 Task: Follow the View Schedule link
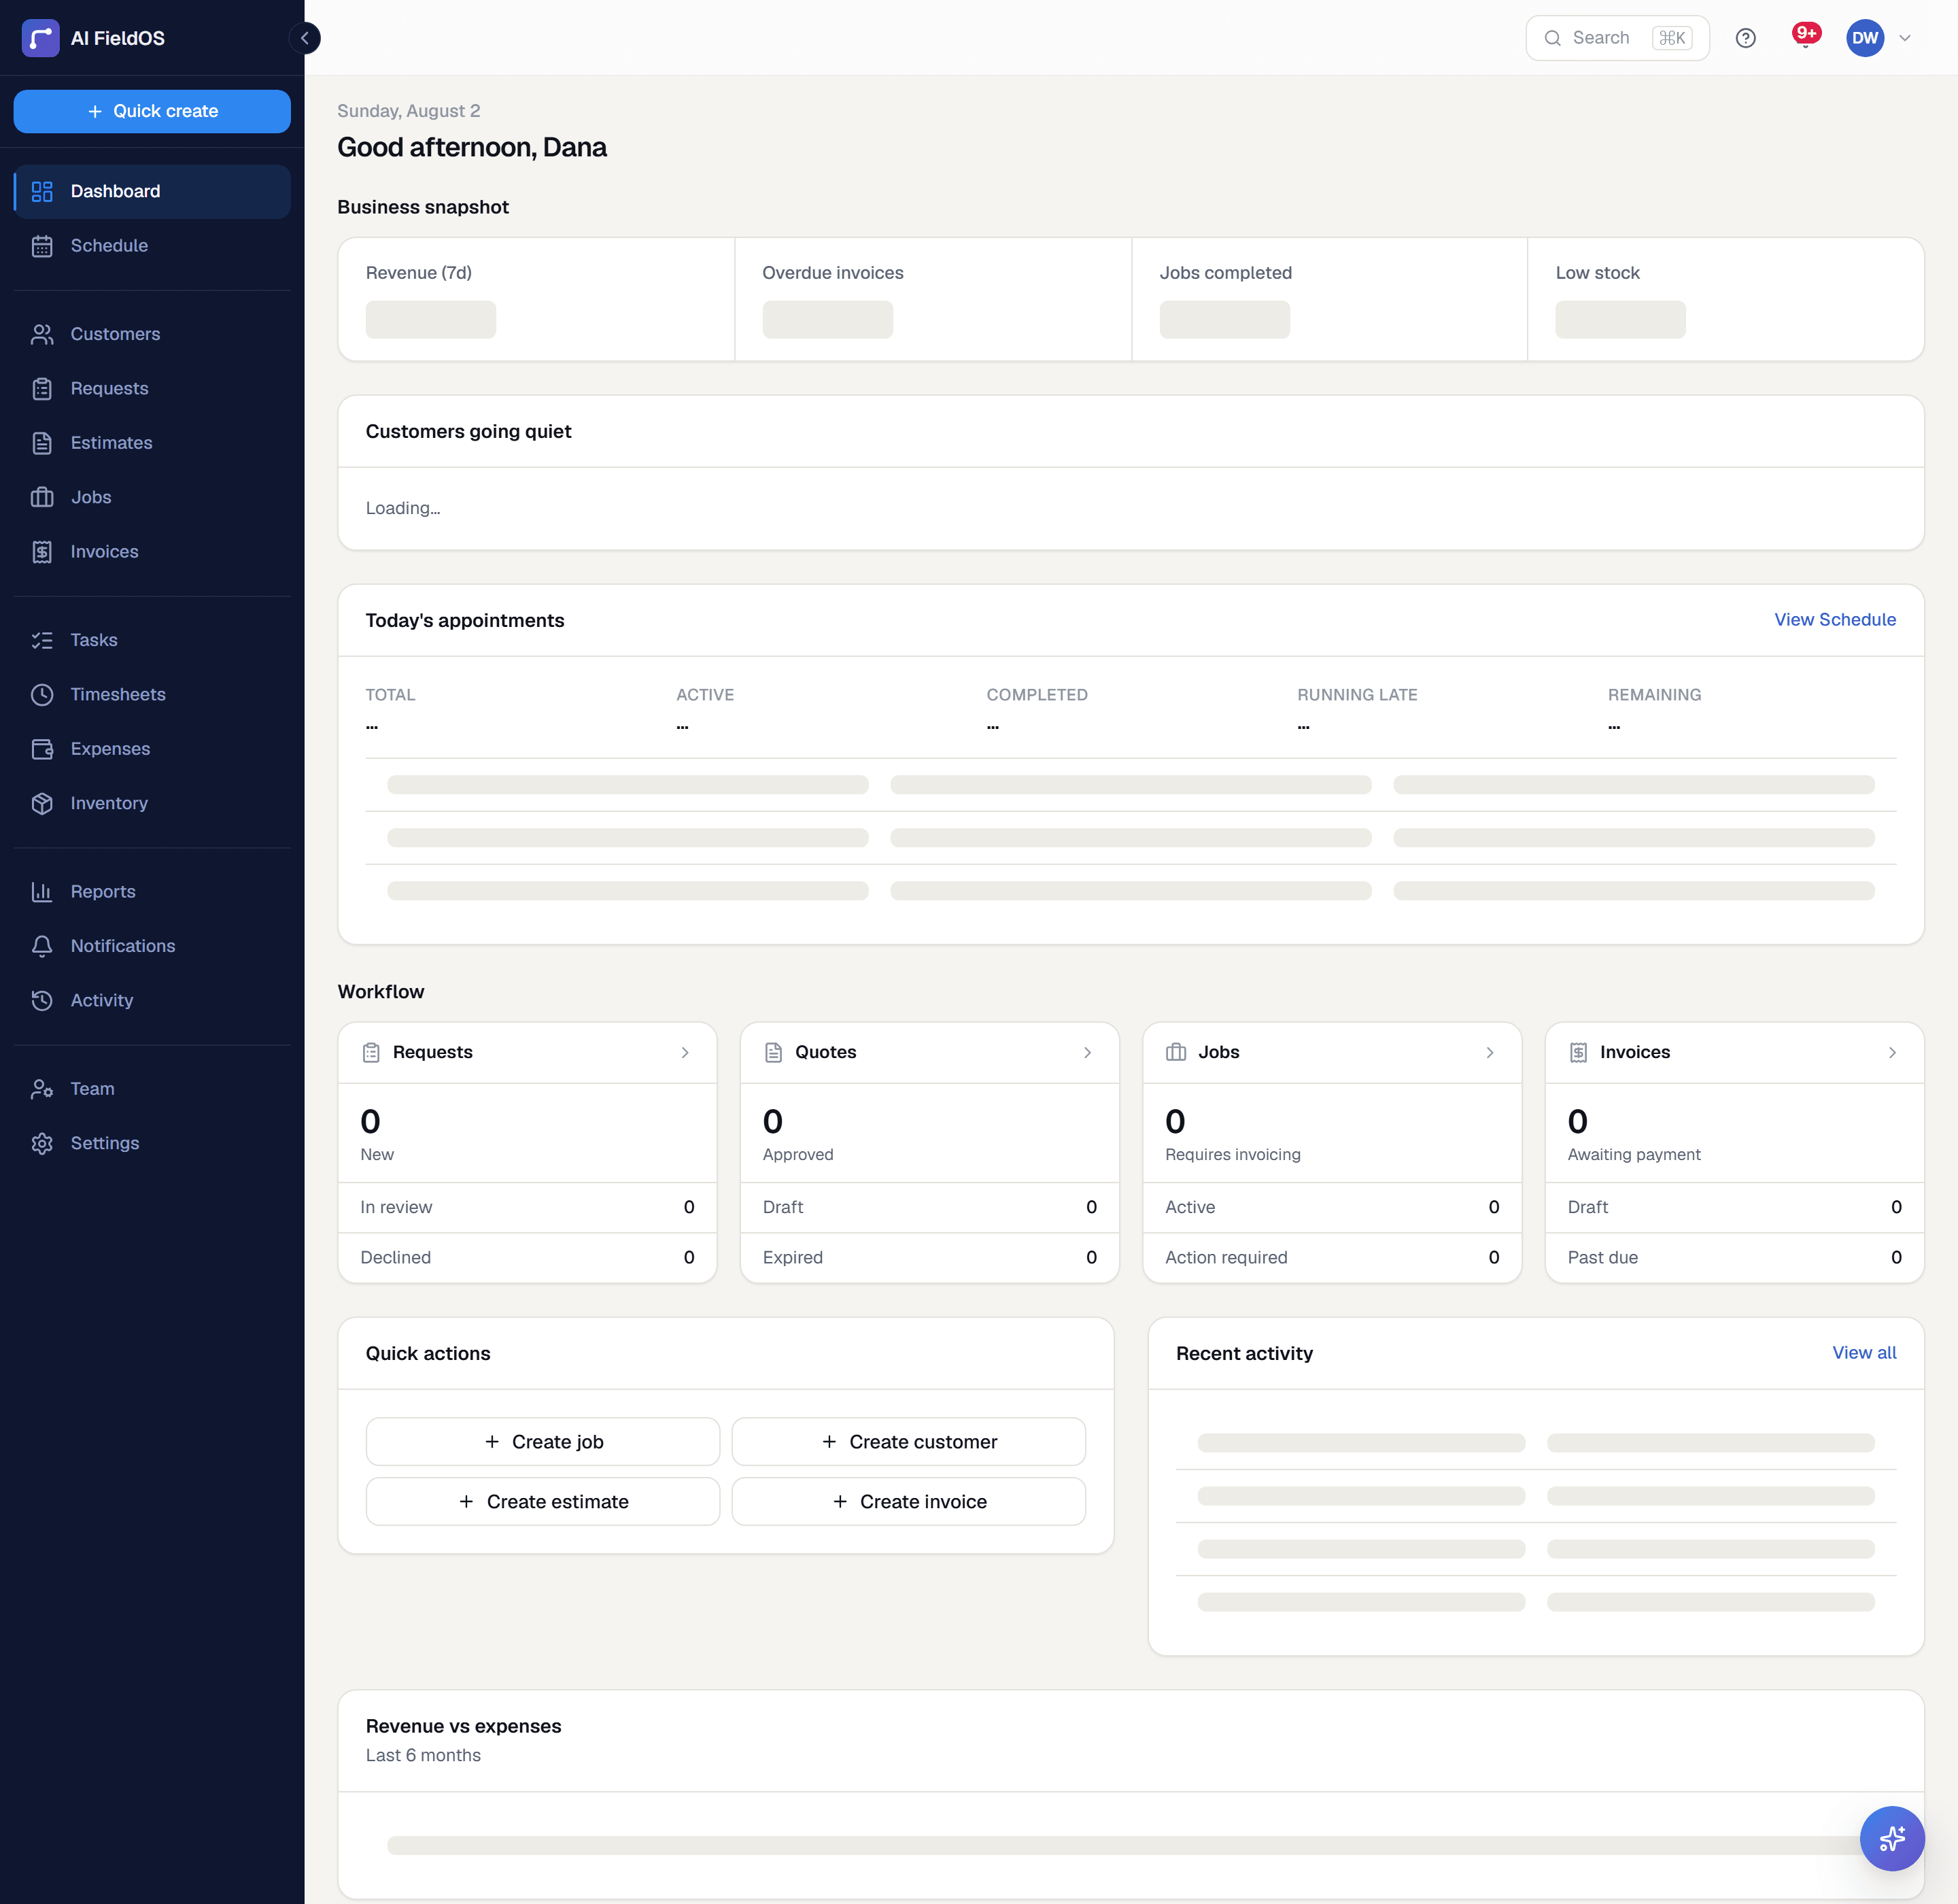point(1835,620)
